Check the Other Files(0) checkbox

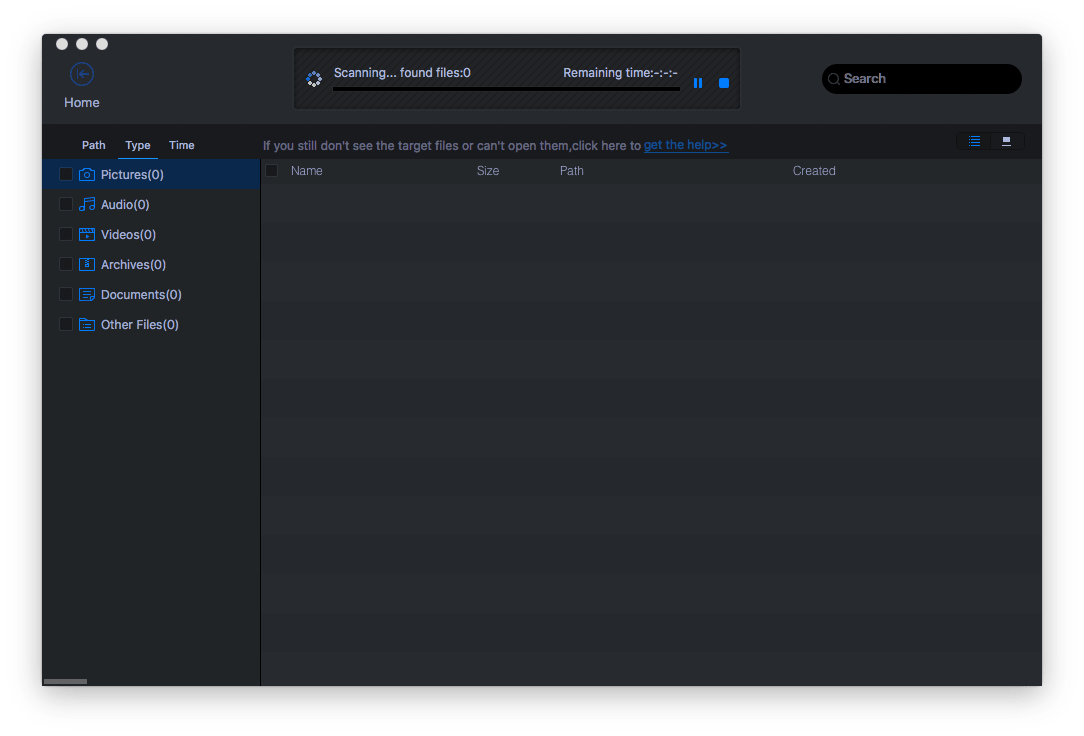pos(66,325)
